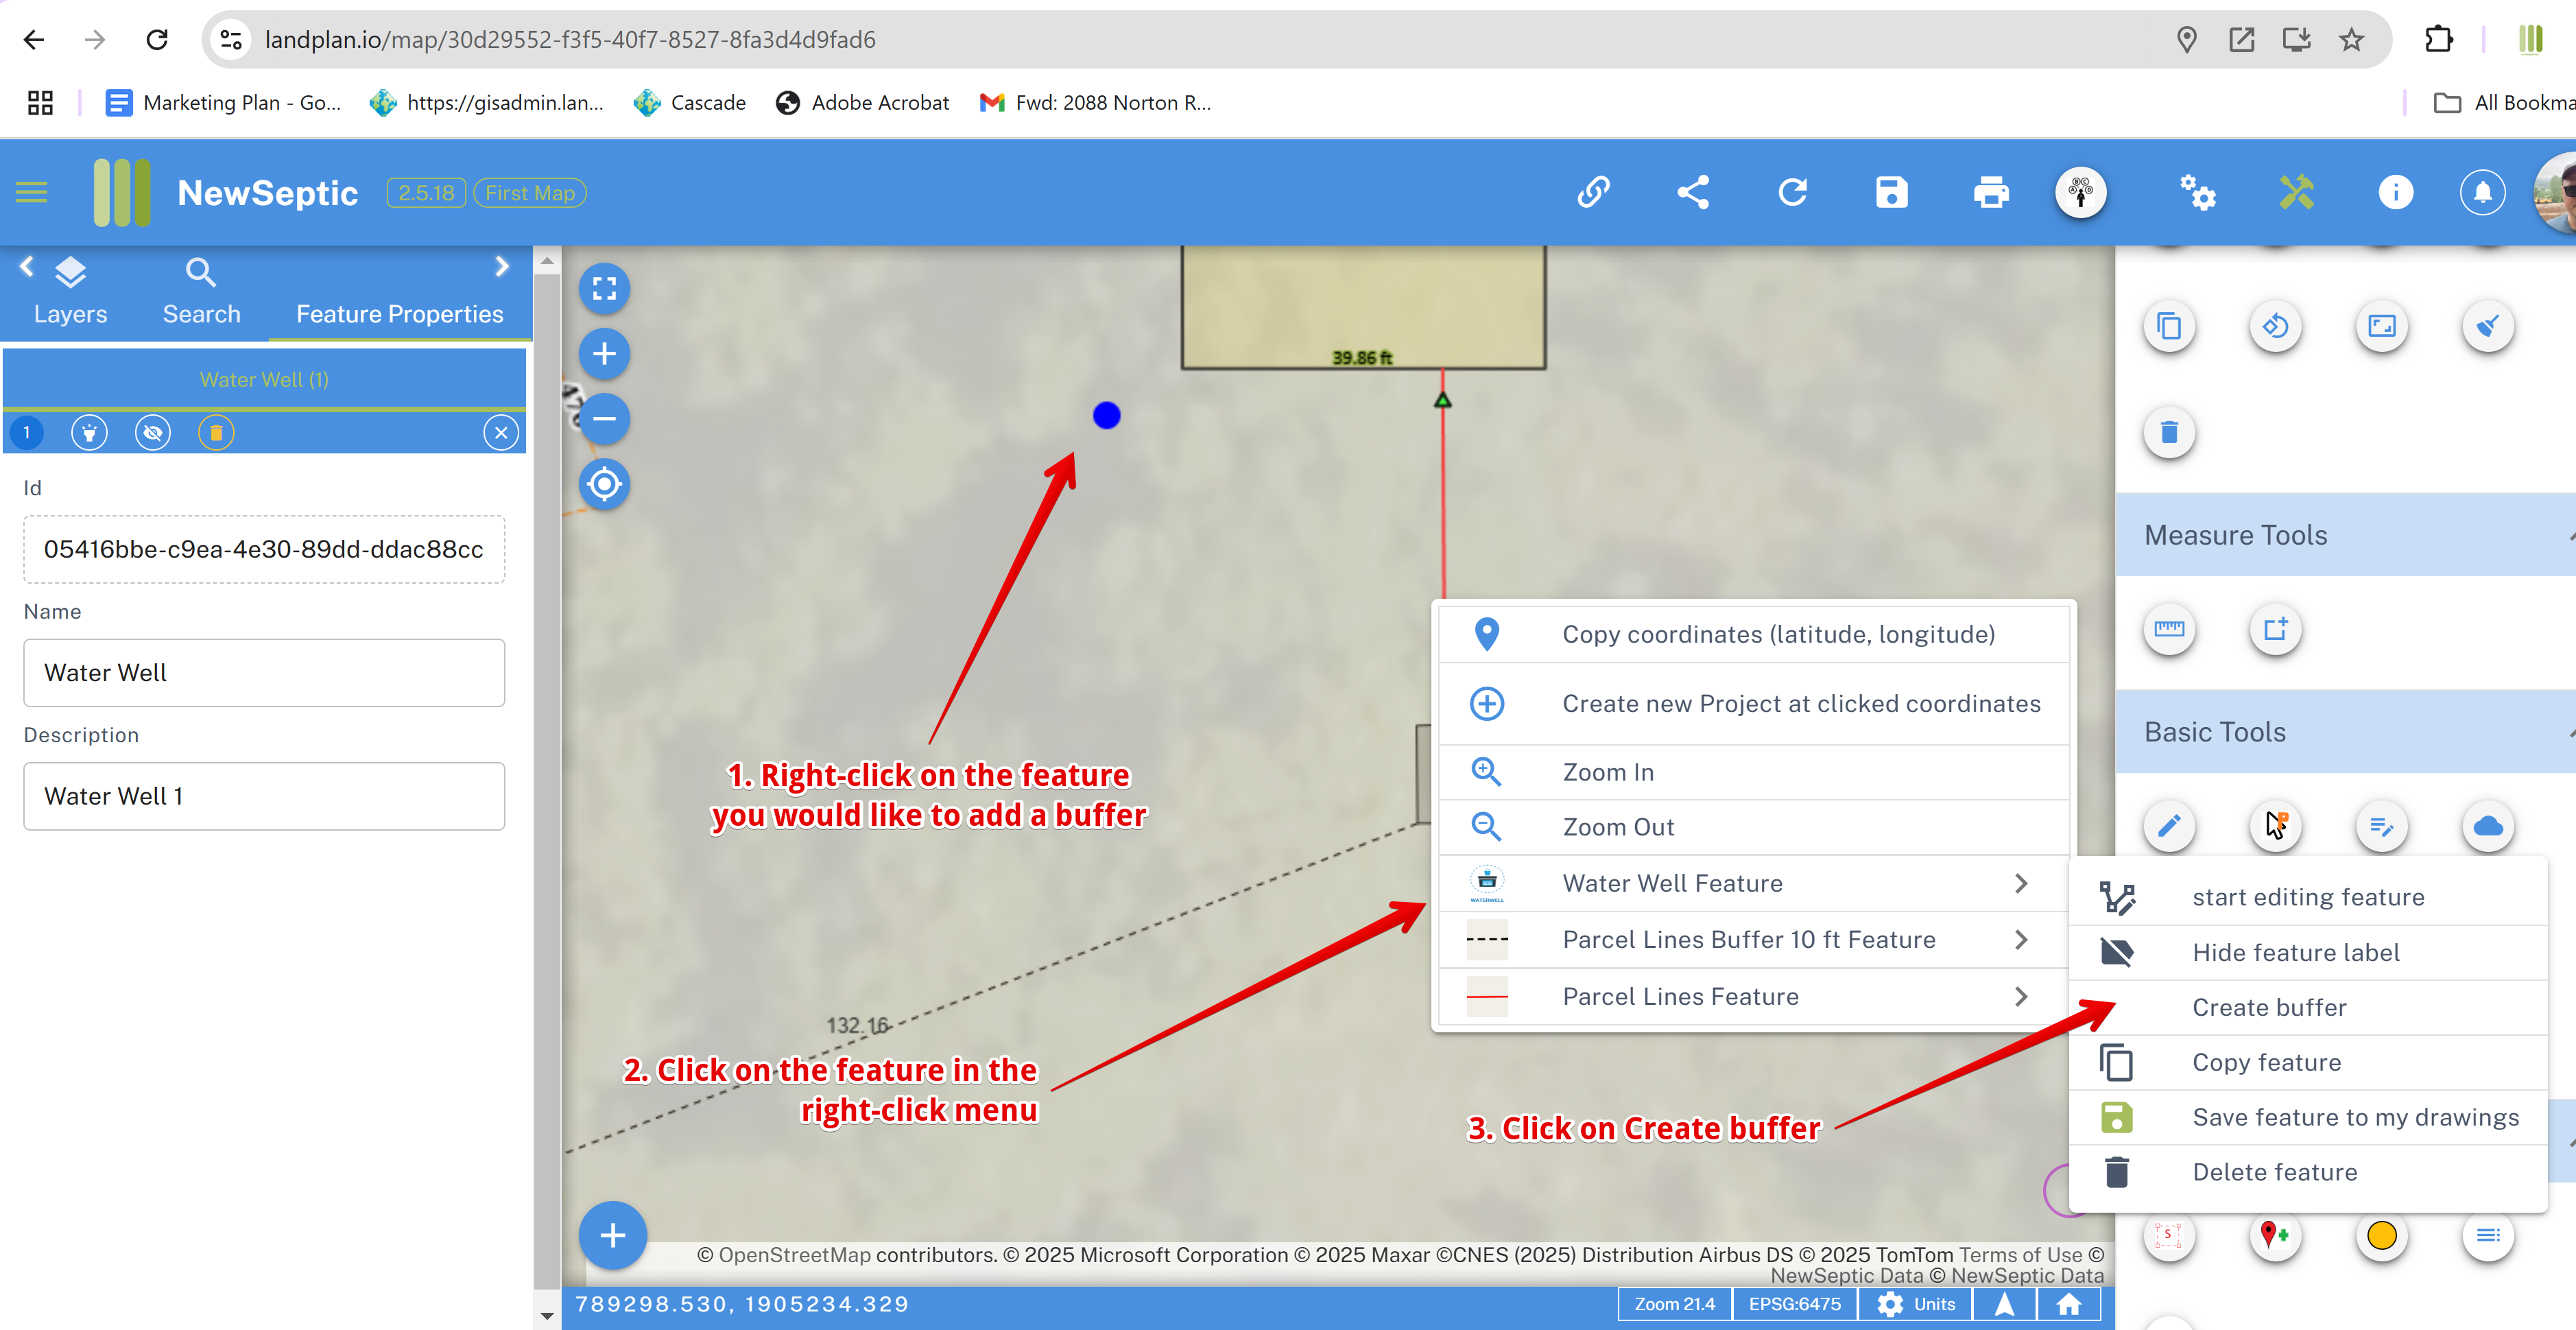Select the measure area tool
Viewport: 2576px width, 1330px height.
tap(2275, 630)
